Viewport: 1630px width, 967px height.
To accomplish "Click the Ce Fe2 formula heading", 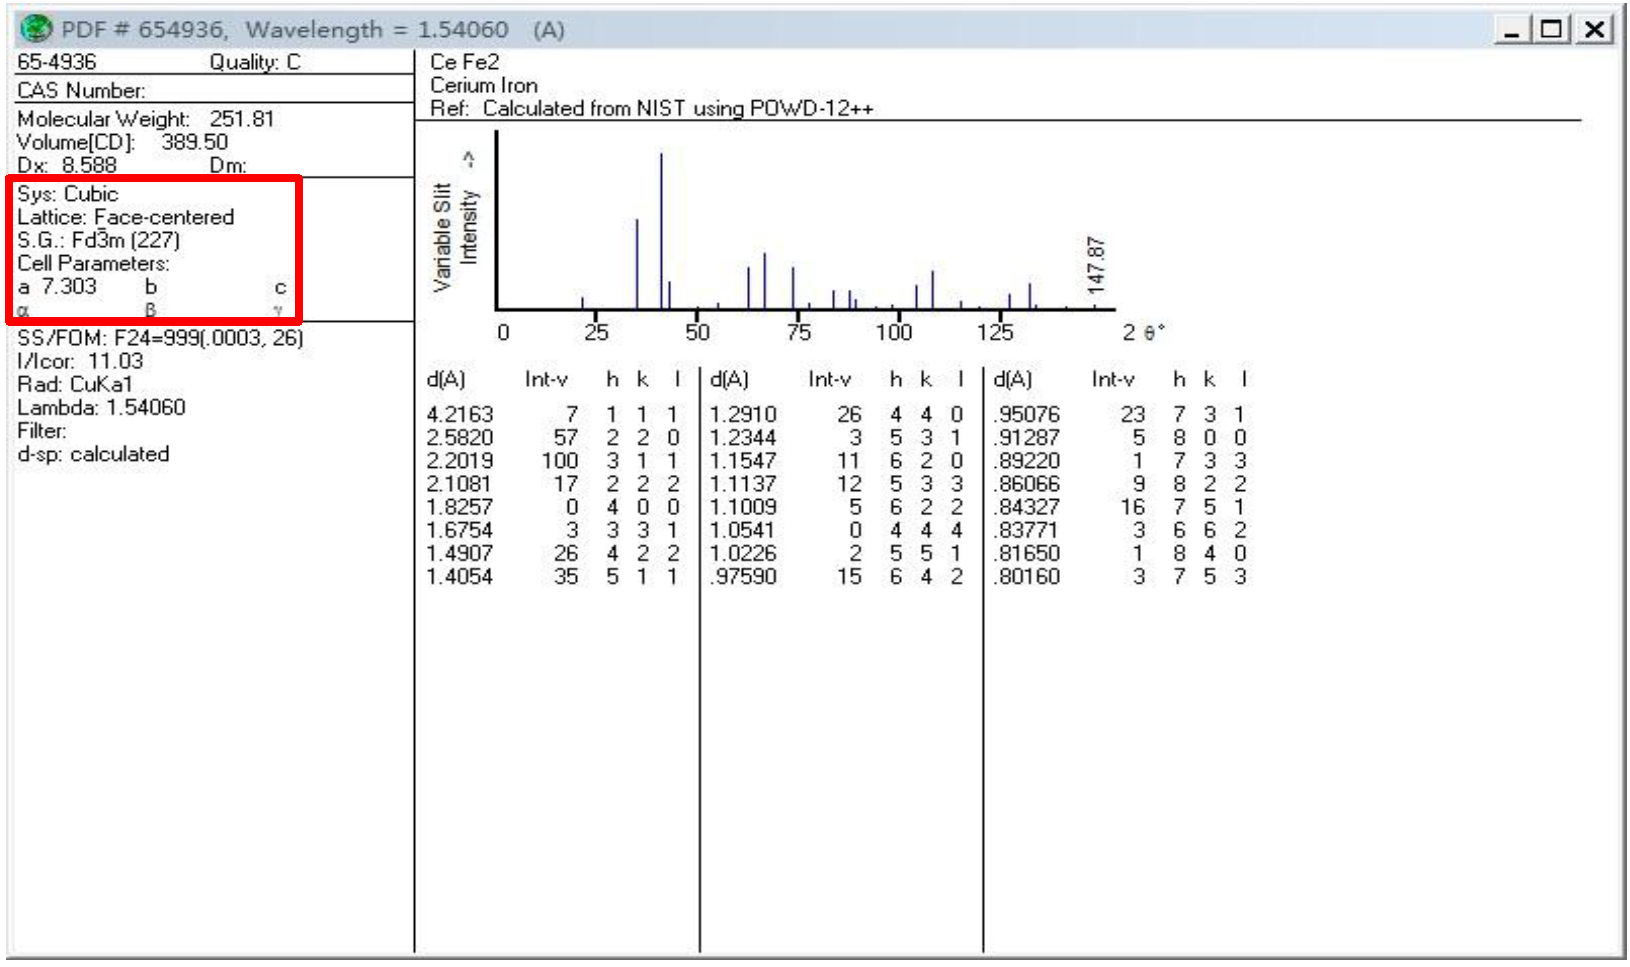I will click(x=465, y=62).
